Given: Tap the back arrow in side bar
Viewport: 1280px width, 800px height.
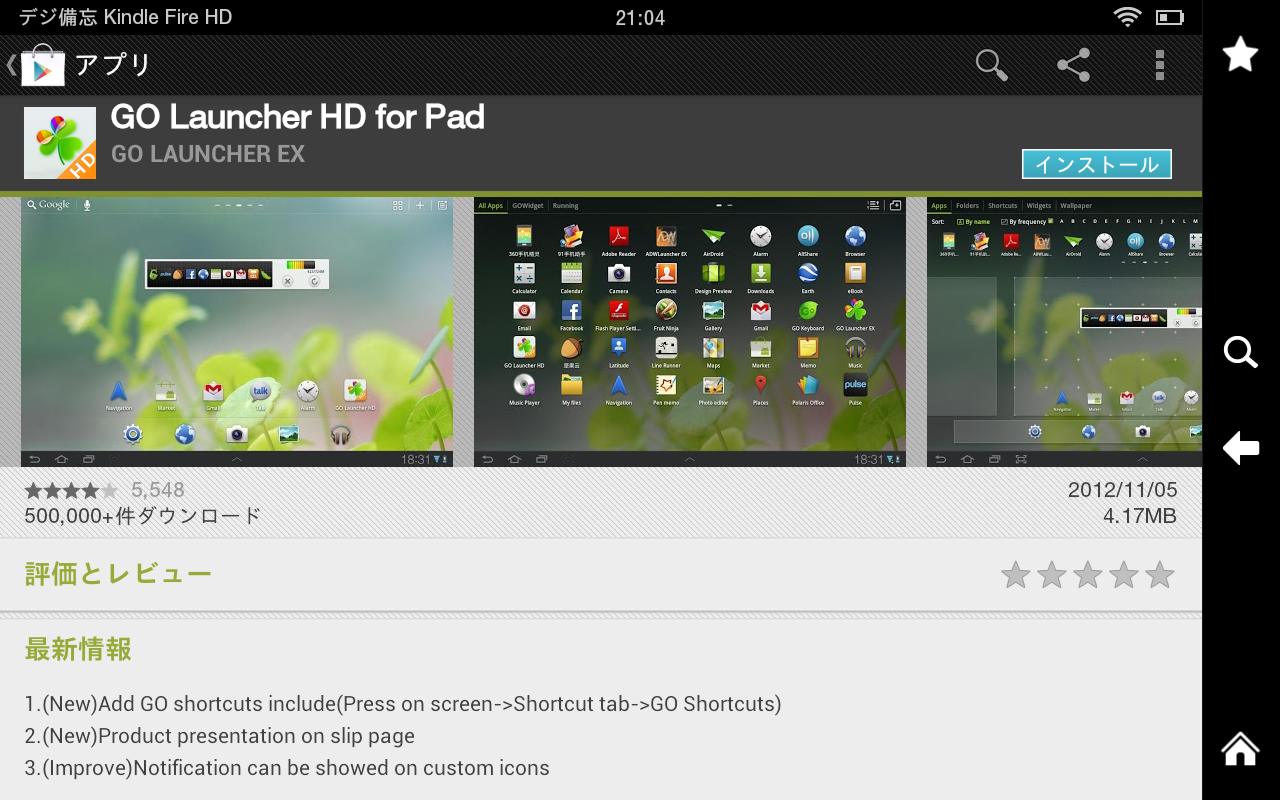Looking at the screenshot, I should point(1240,448).
